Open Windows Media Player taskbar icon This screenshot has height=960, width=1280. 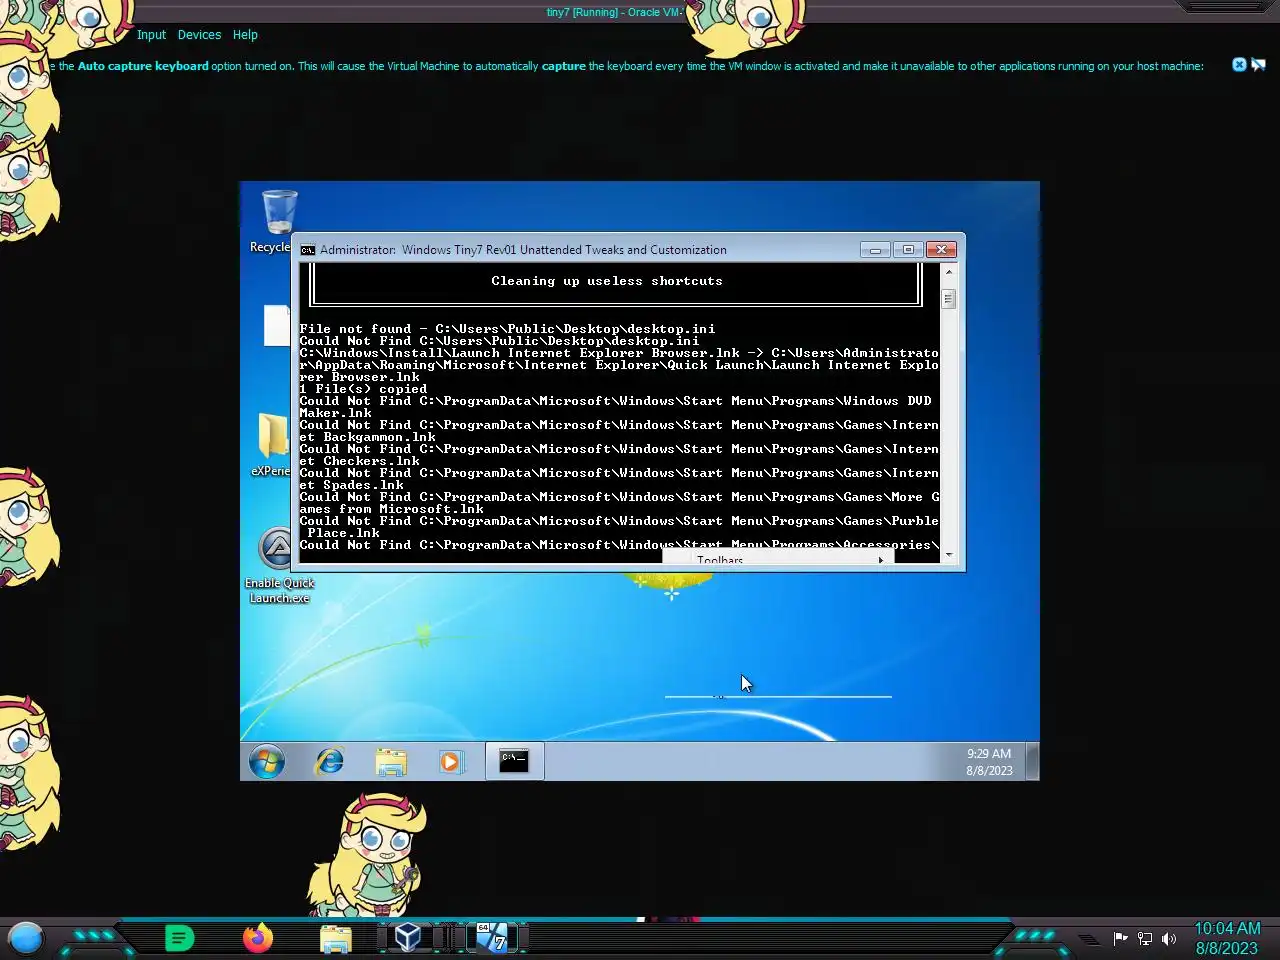point(451,762)
